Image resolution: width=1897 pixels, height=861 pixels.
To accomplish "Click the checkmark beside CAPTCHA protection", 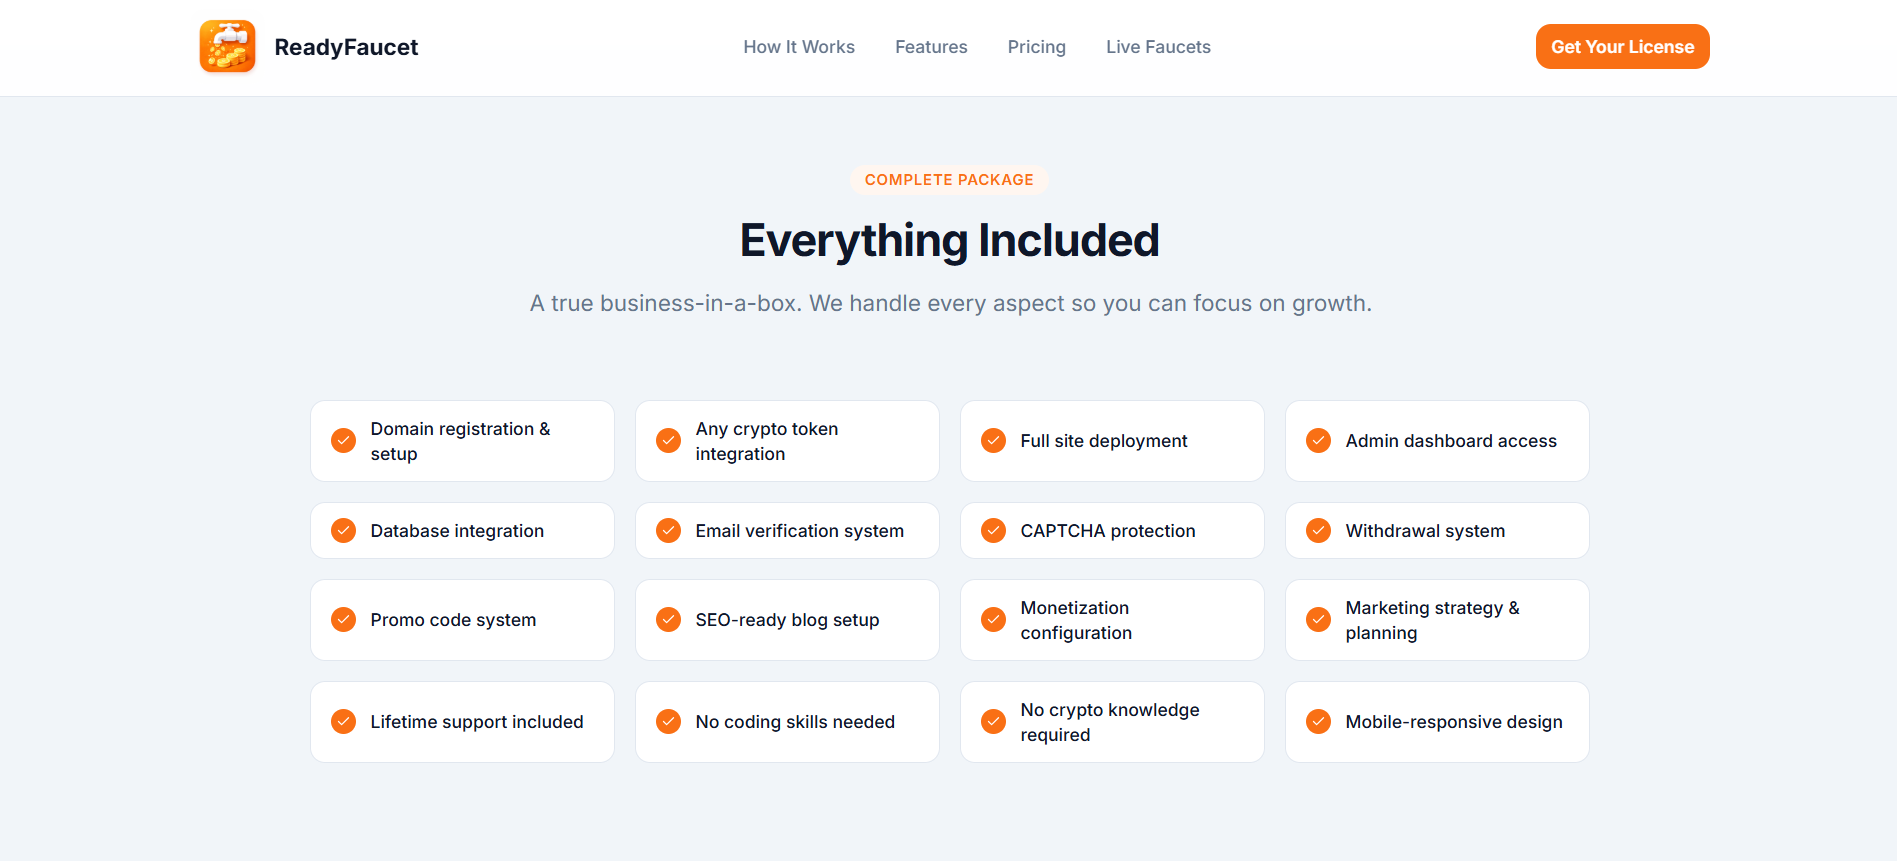I will click(993, 530).
